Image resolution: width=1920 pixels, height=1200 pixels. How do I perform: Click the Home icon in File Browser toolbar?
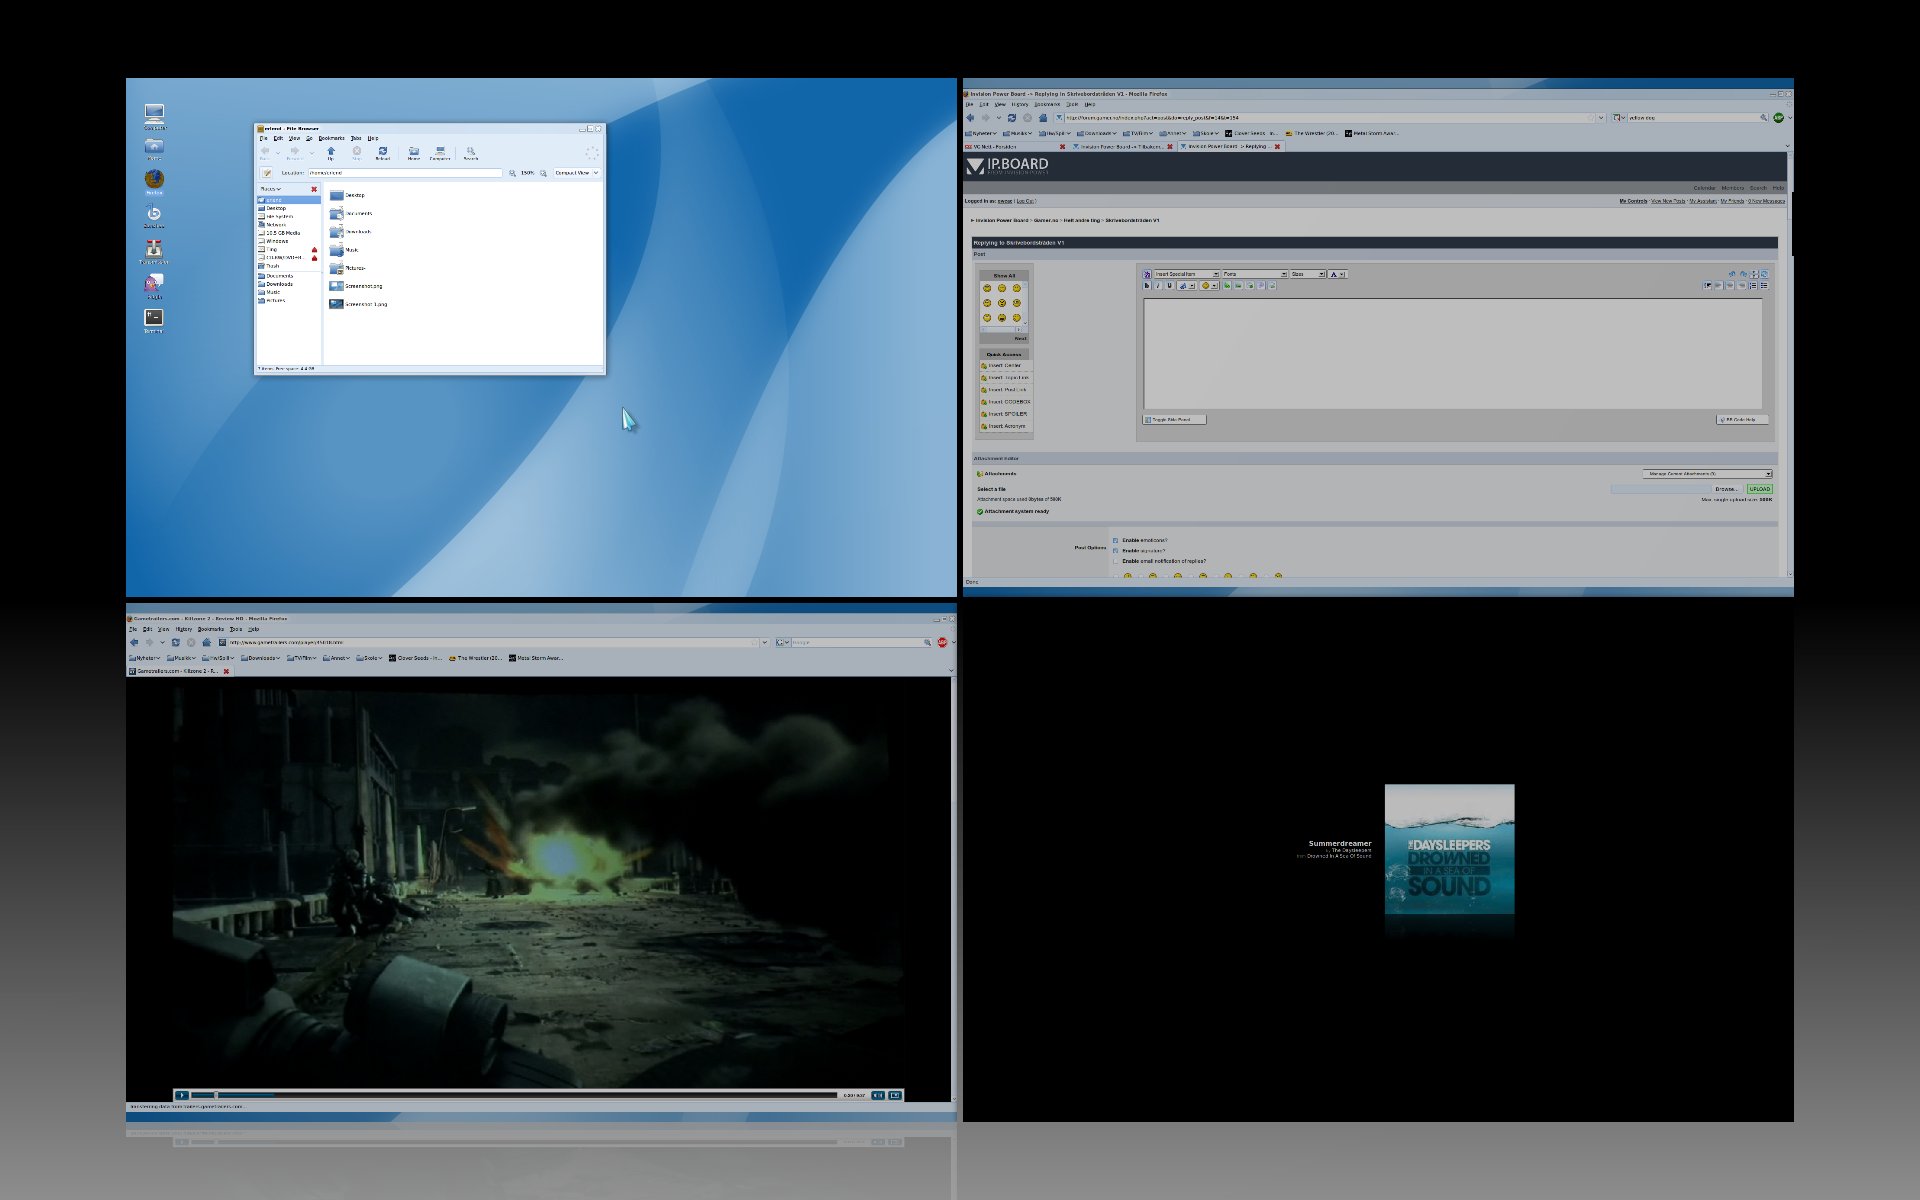point(413,153)
